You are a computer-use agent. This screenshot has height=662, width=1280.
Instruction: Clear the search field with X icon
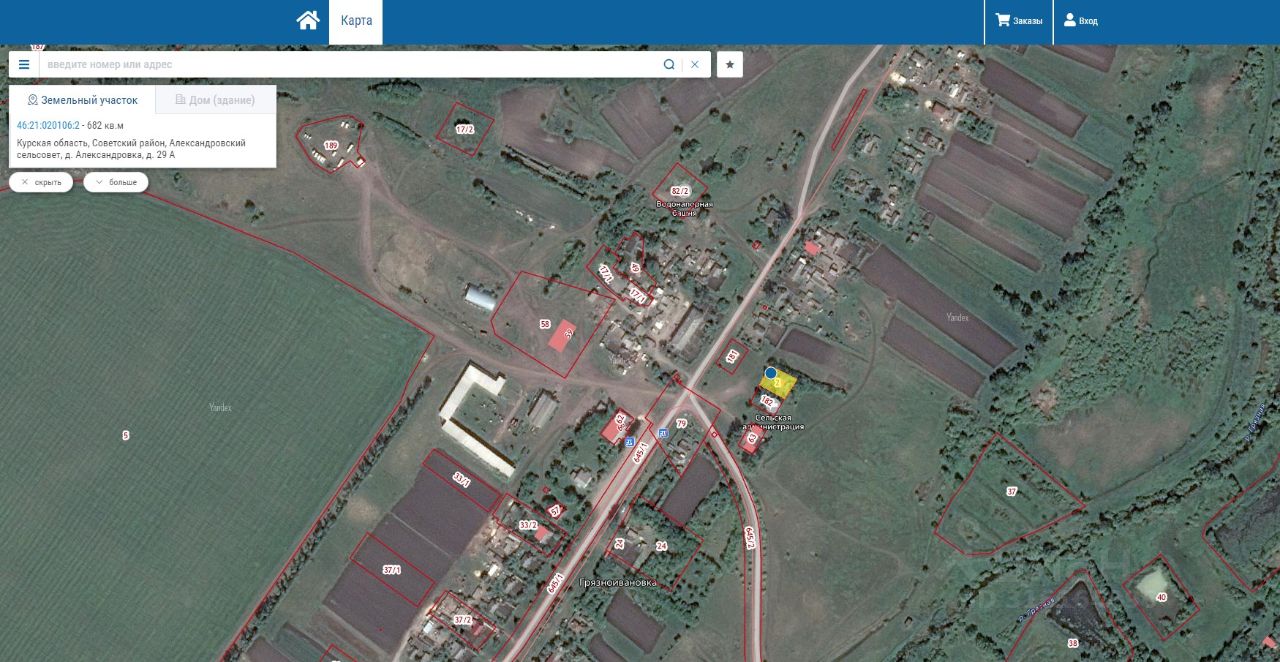[x=695, y=64]
